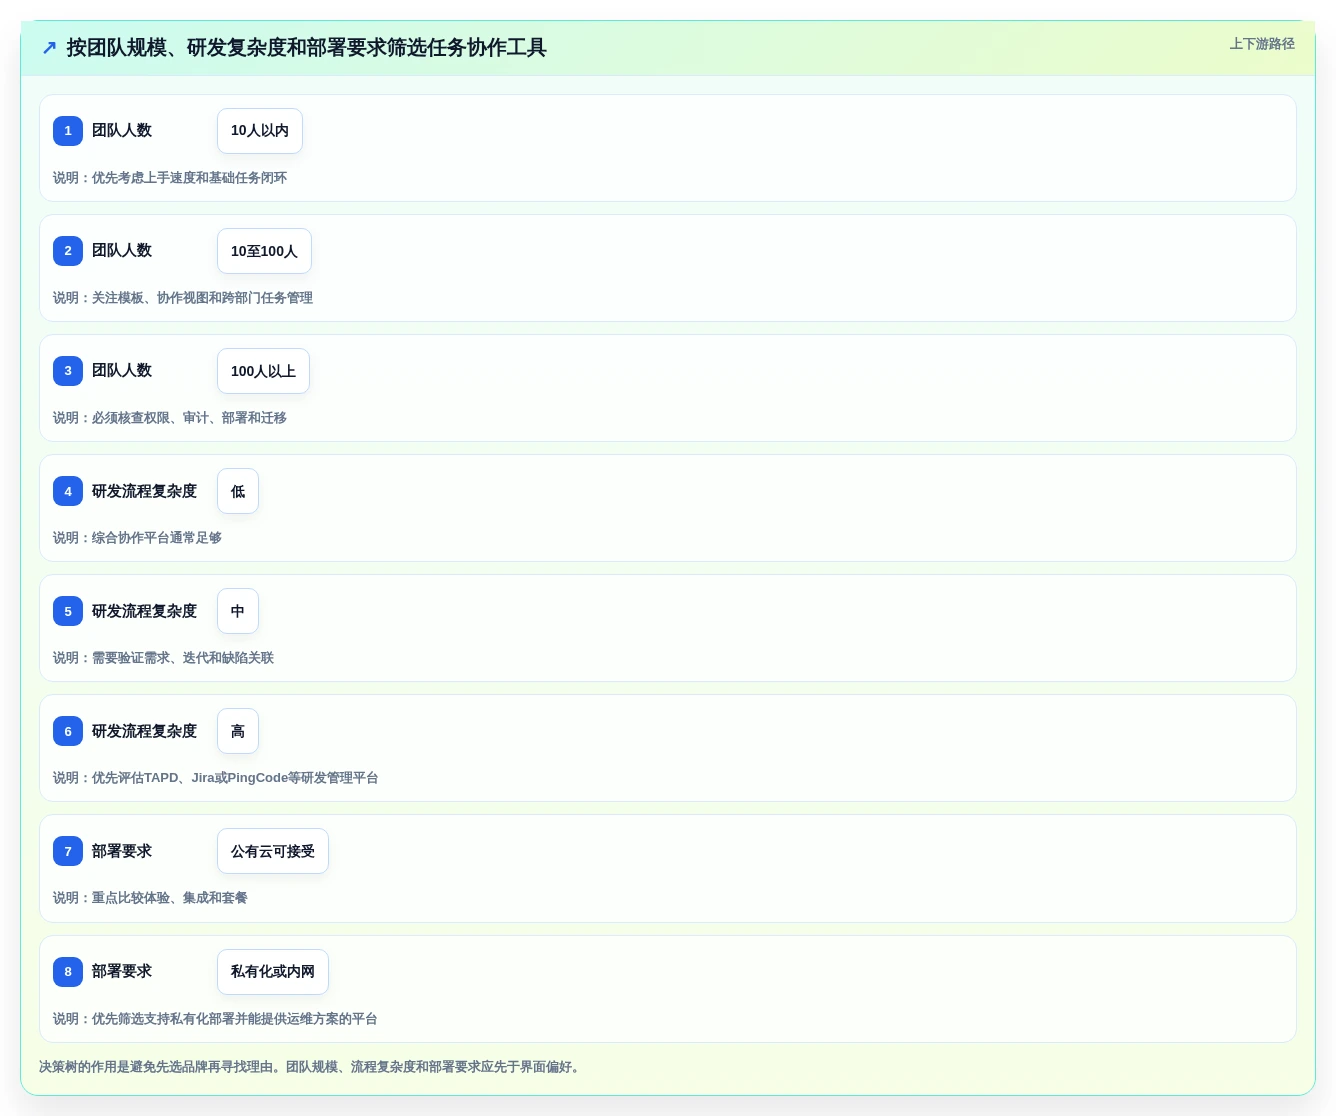Click 研发流程复杂度 label in row 4
The height and width of the screenshot is (1116, 1336).
click(145, 491)
